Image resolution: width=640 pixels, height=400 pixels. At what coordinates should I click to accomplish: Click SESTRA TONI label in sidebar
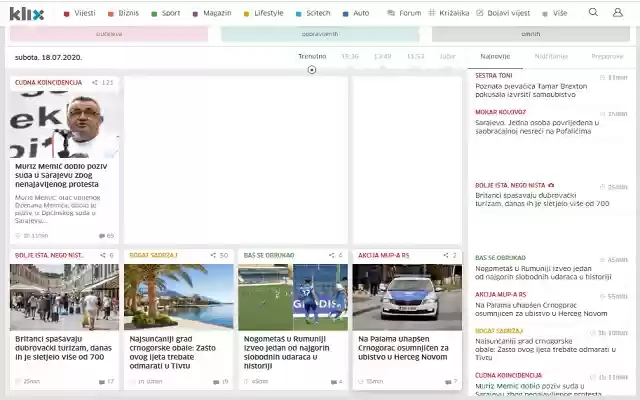493,76
